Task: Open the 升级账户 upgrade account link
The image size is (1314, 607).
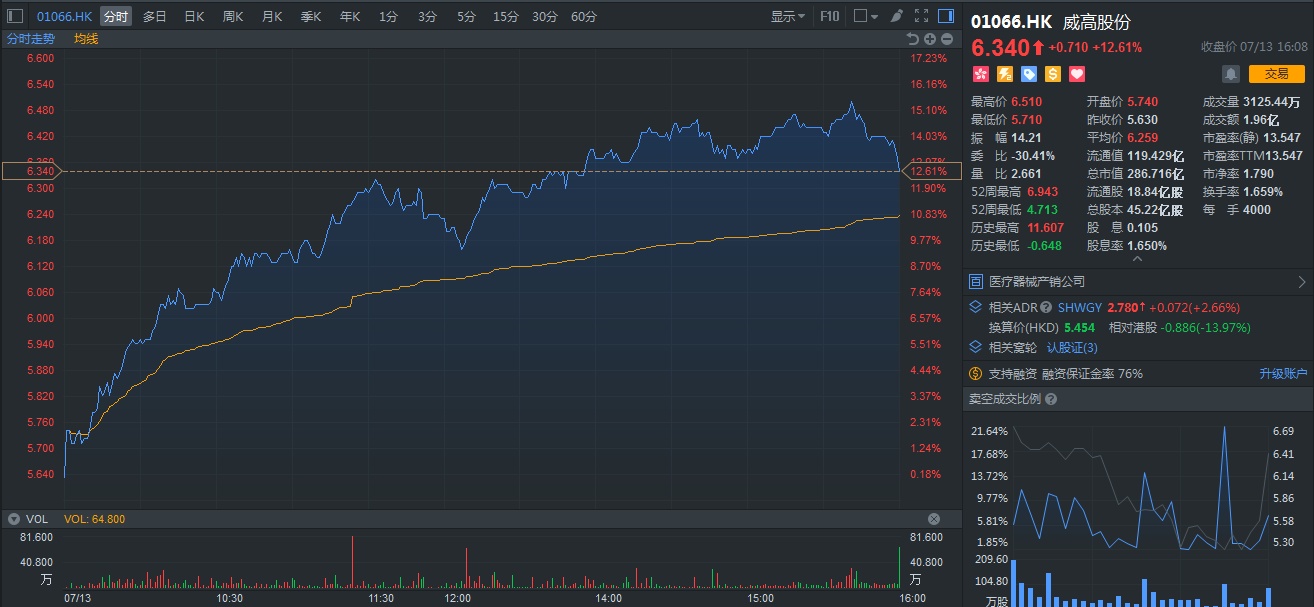Action: (x=1283, y=374)
